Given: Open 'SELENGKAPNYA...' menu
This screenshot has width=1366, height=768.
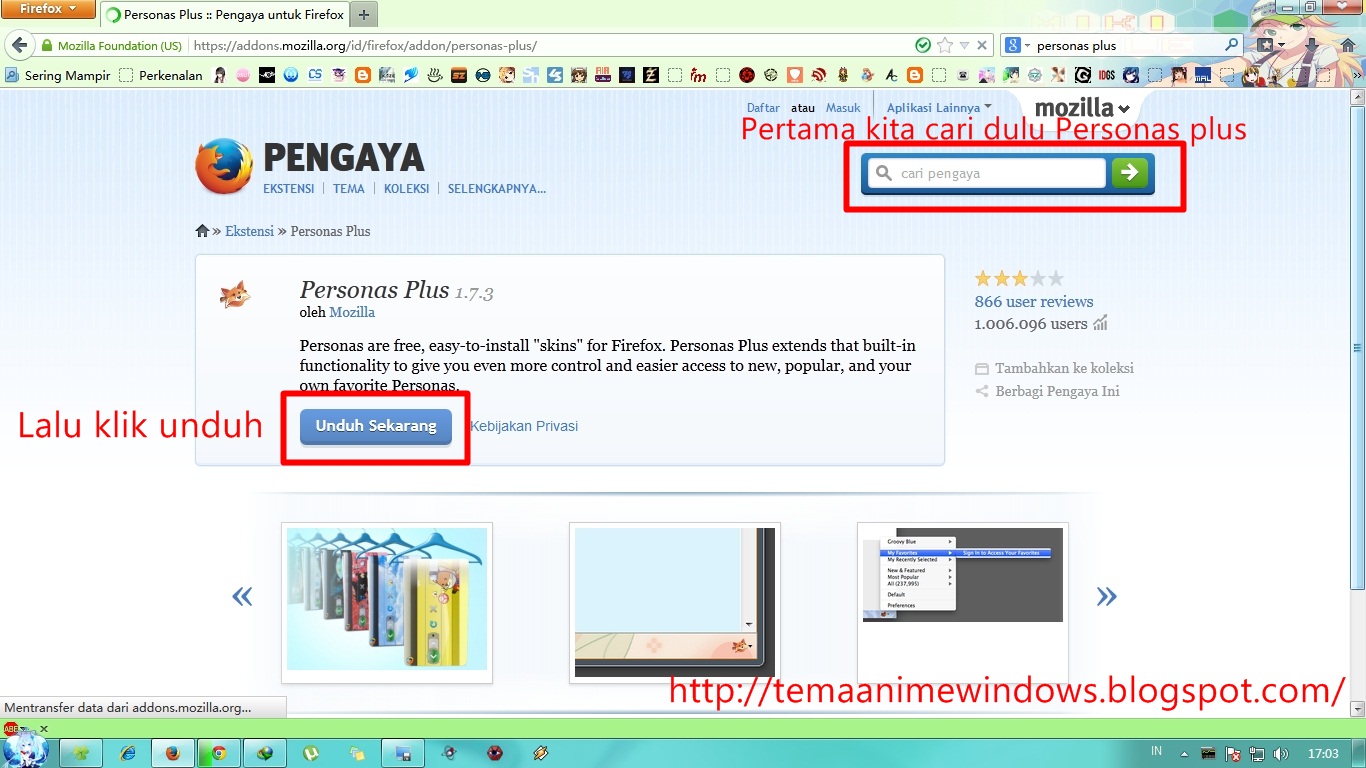Looking at the screenshot, I should tap(497, 189).
